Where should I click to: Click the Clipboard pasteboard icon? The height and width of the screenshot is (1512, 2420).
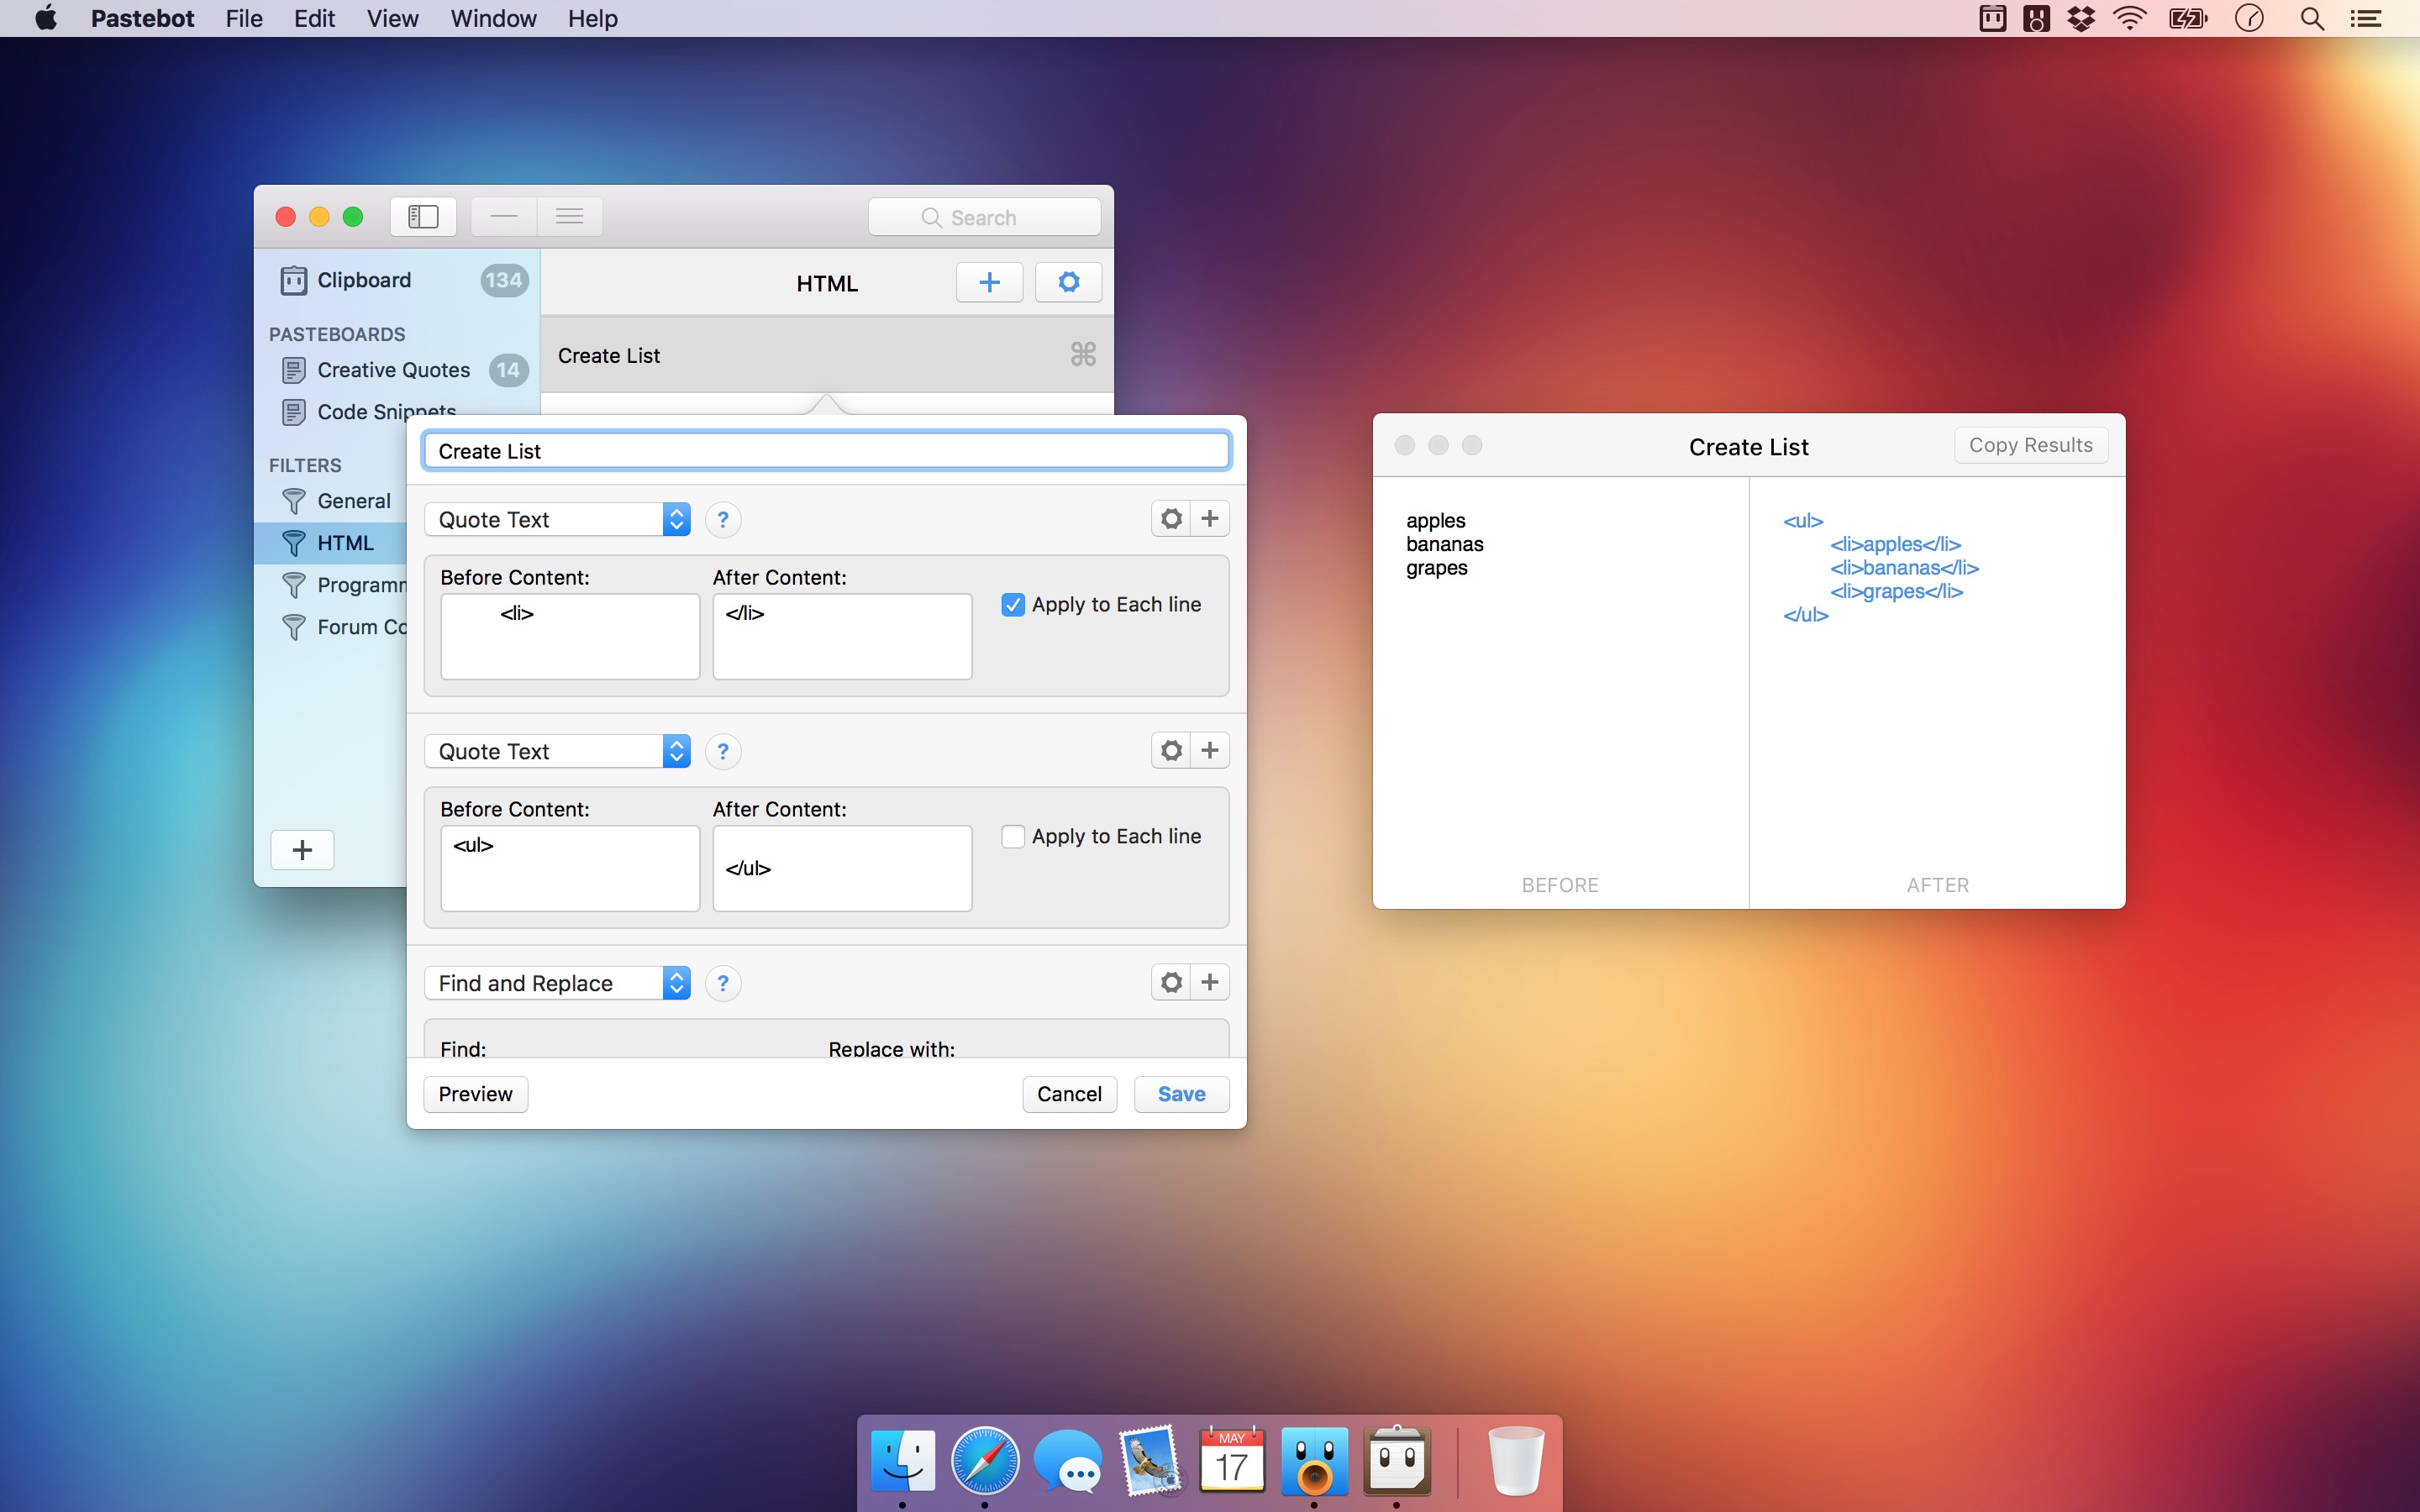[292, 281]
